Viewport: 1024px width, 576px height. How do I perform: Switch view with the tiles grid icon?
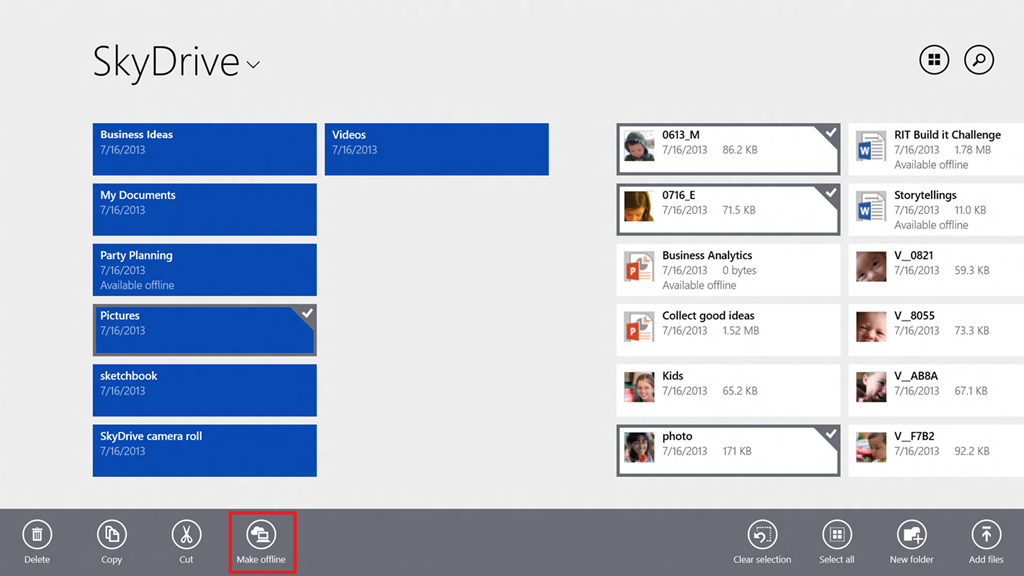pos(933,59)
